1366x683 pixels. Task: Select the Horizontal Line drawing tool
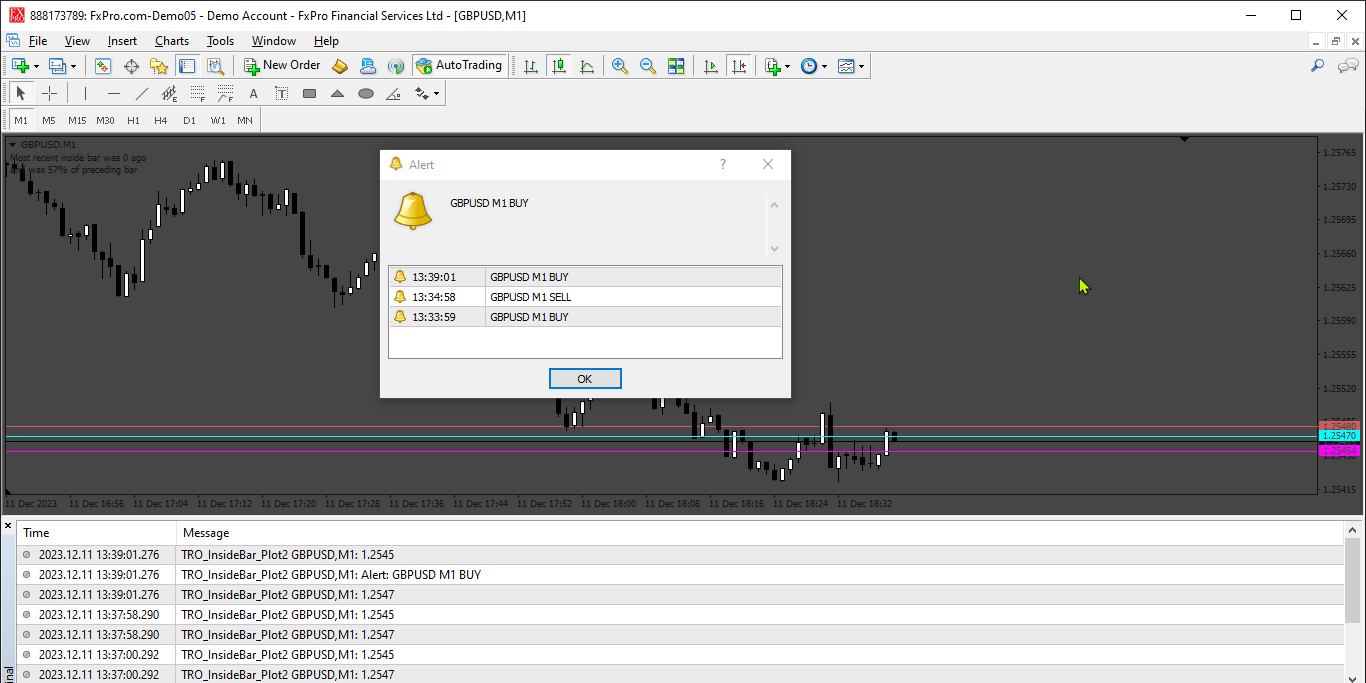coord(114,93)
